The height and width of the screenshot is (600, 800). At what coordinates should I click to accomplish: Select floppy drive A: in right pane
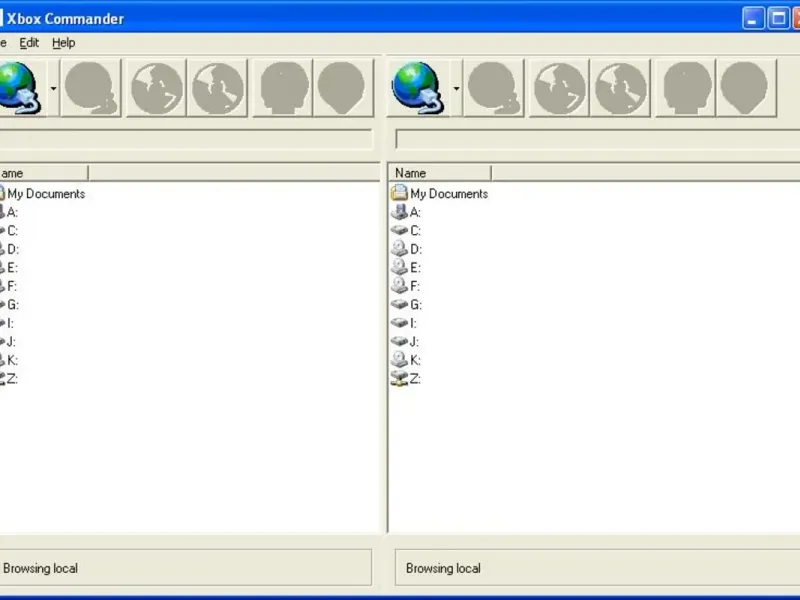click(x=406, y=212)
